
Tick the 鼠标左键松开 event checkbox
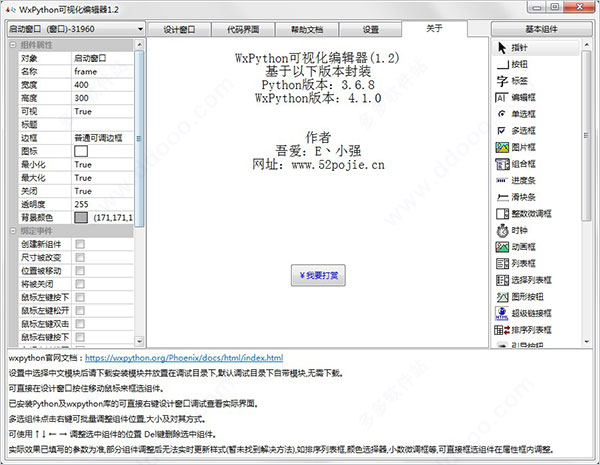coord(80,311)
